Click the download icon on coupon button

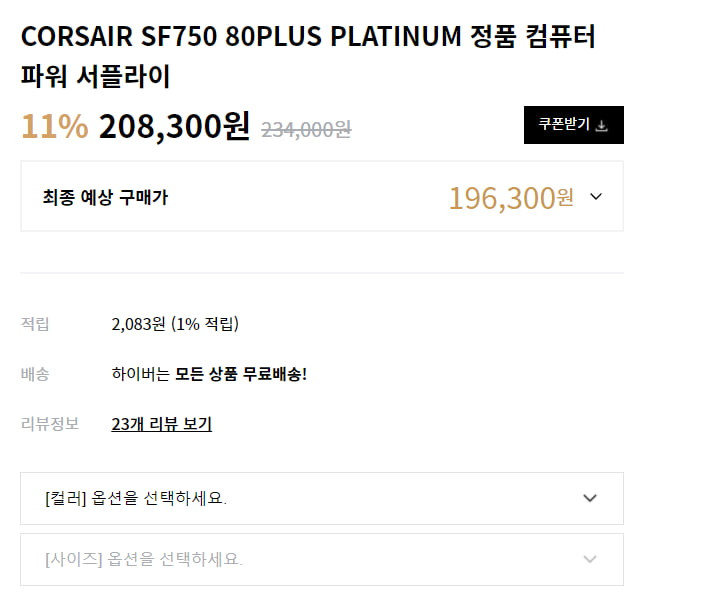click(x=602, y=126)
